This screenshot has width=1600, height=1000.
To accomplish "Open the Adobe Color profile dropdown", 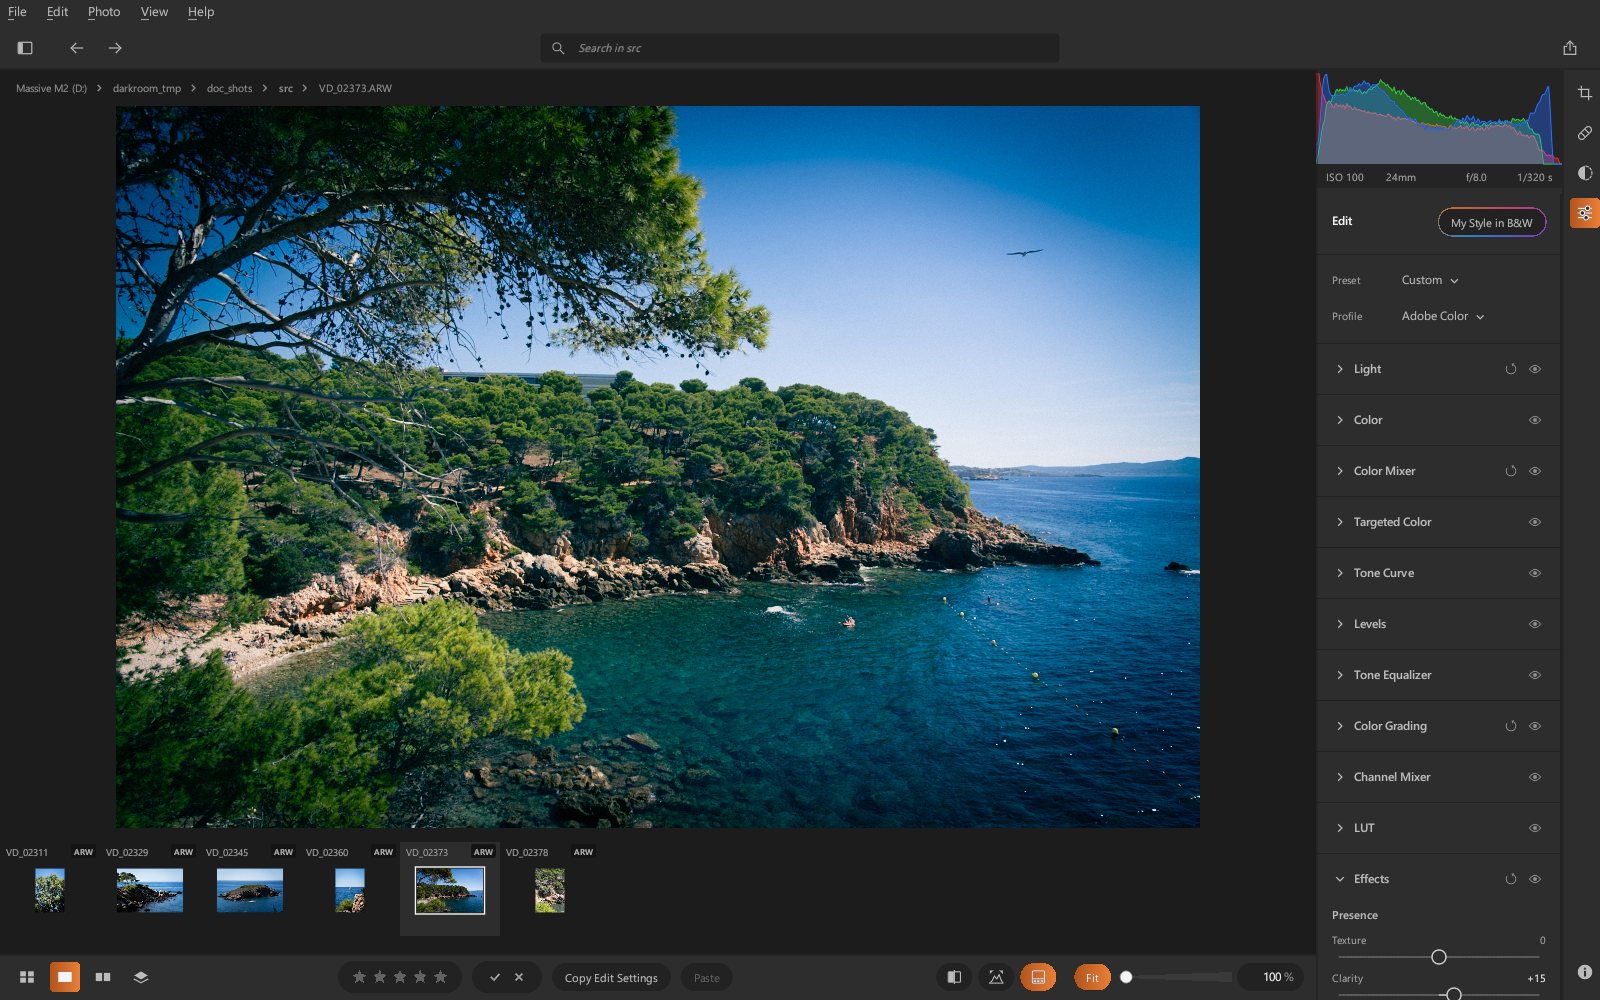I will pyautogui.click(x=1443, y=316).
